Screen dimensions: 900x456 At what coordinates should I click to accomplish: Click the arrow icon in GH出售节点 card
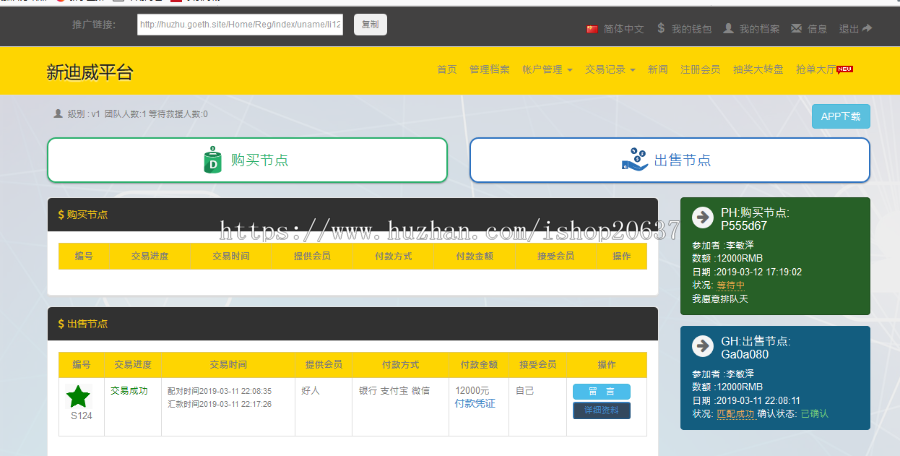pos(703,346)
